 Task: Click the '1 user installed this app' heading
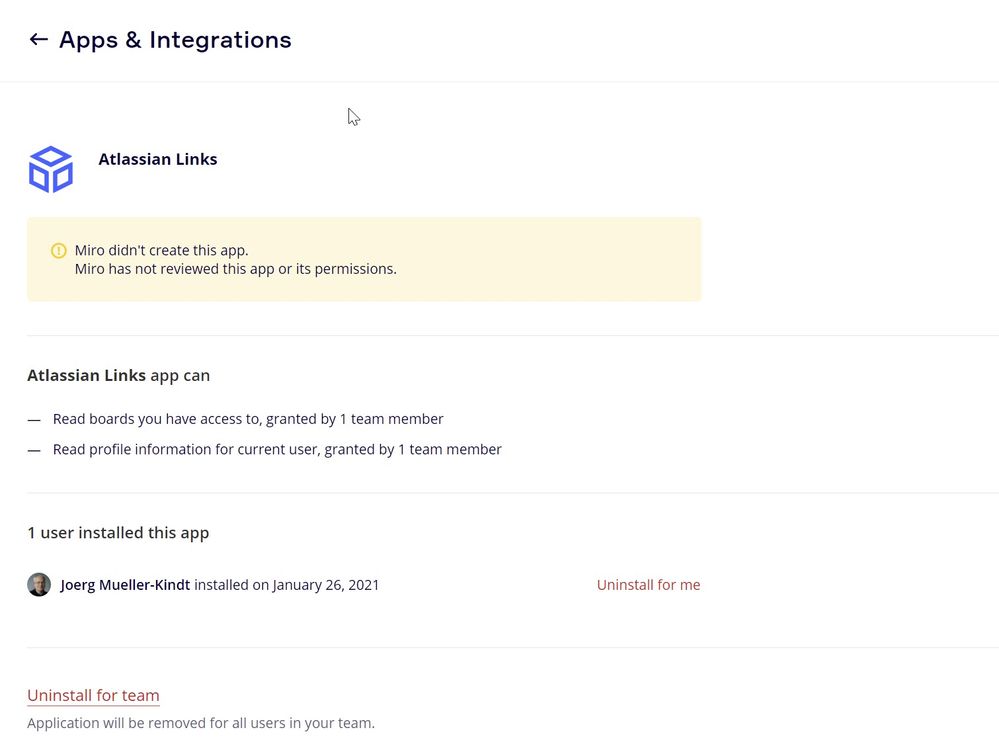click(118, 533)
